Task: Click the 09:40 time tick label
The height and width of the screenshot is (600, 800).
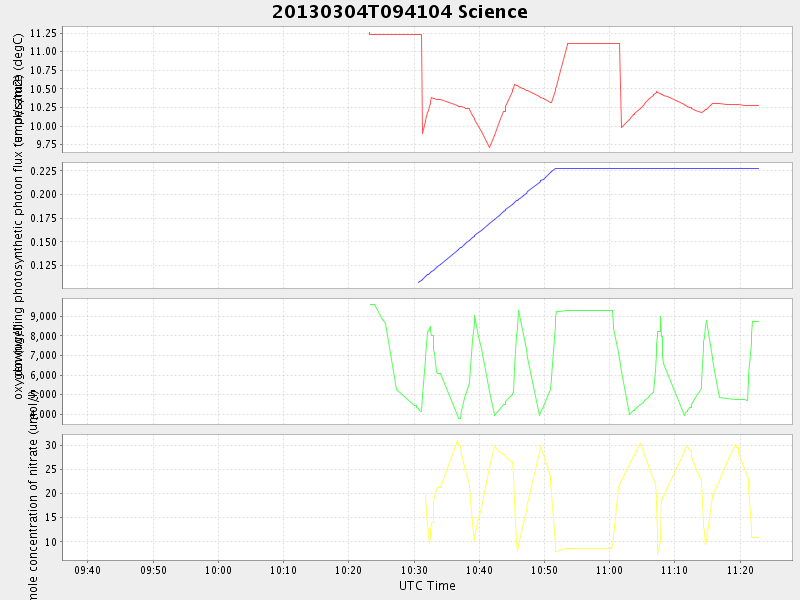Action: tap(88, 570)
